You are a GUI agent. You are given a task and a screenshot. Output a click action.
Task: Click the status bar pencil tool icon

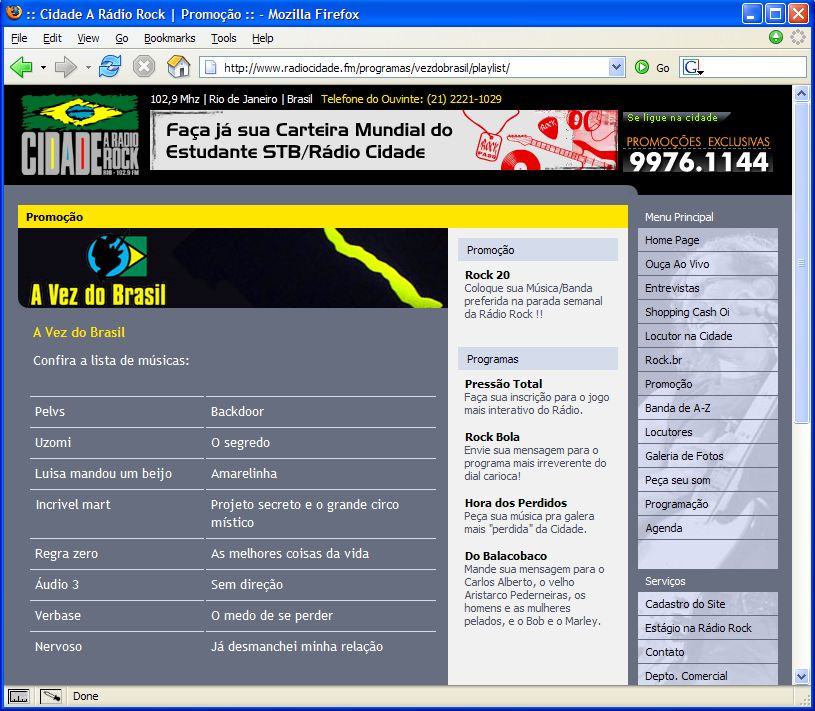coord(51,696)
